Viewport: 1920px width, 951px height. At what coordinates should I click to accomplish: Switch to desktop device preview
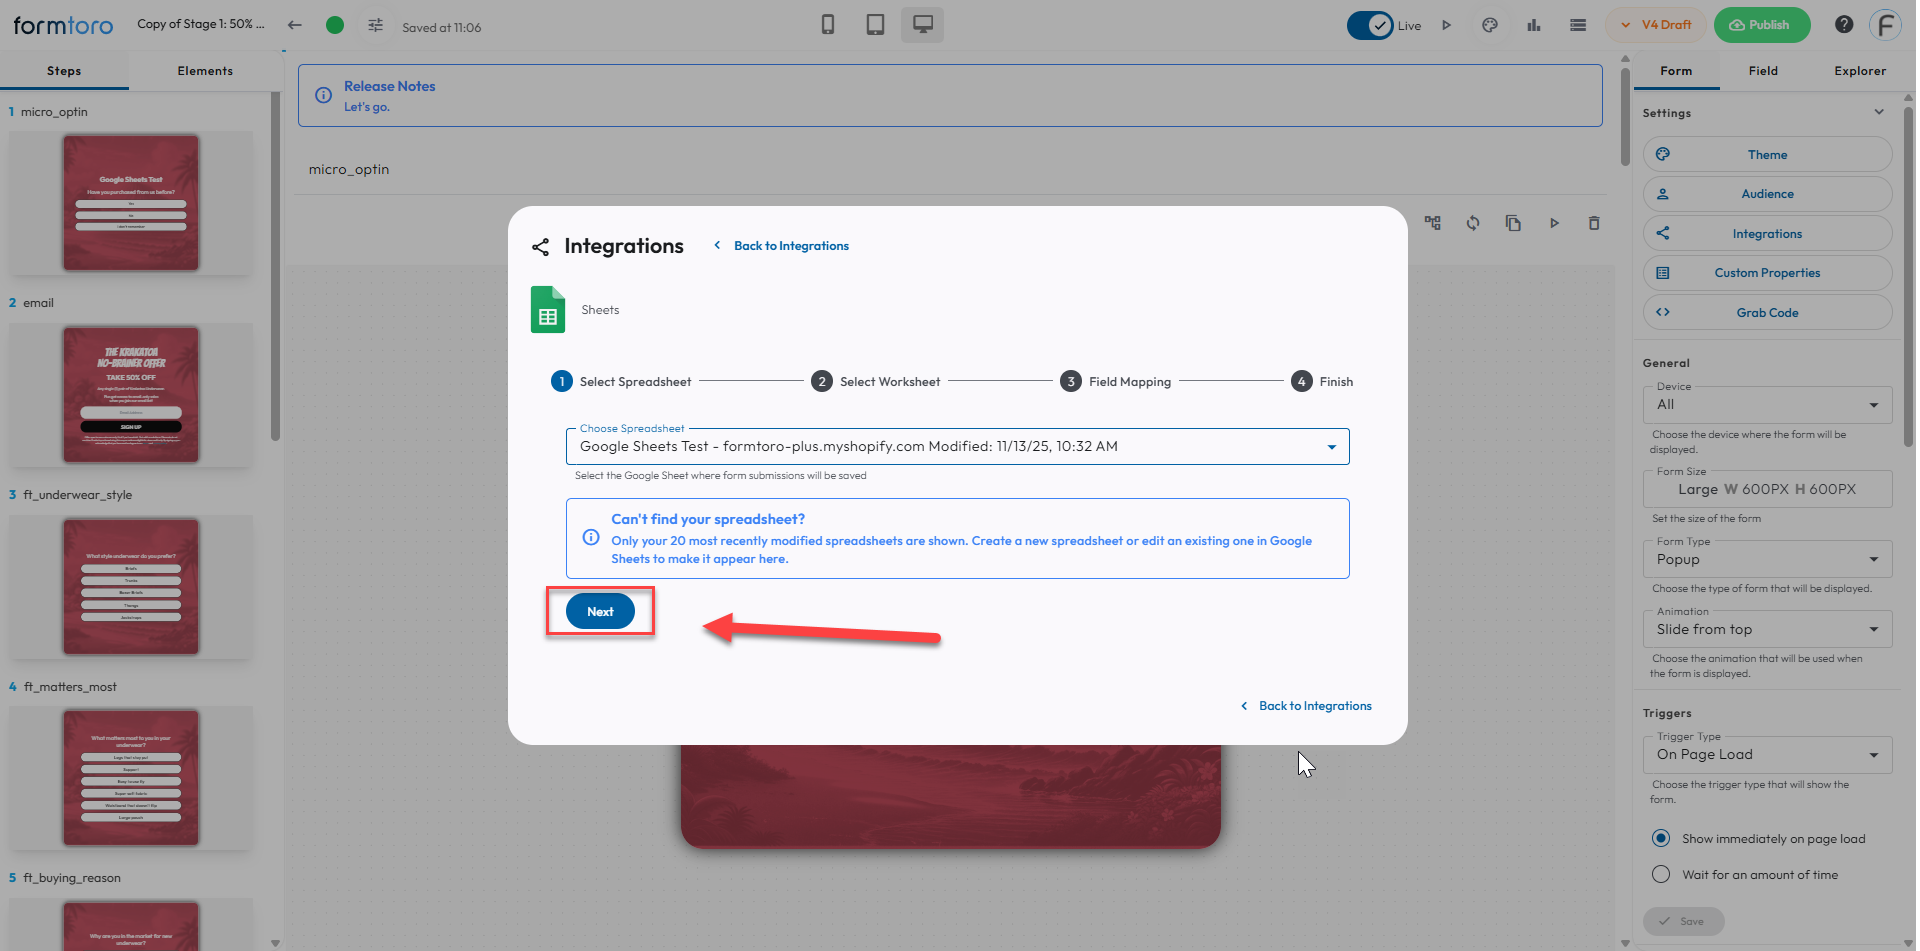(922, 25)
